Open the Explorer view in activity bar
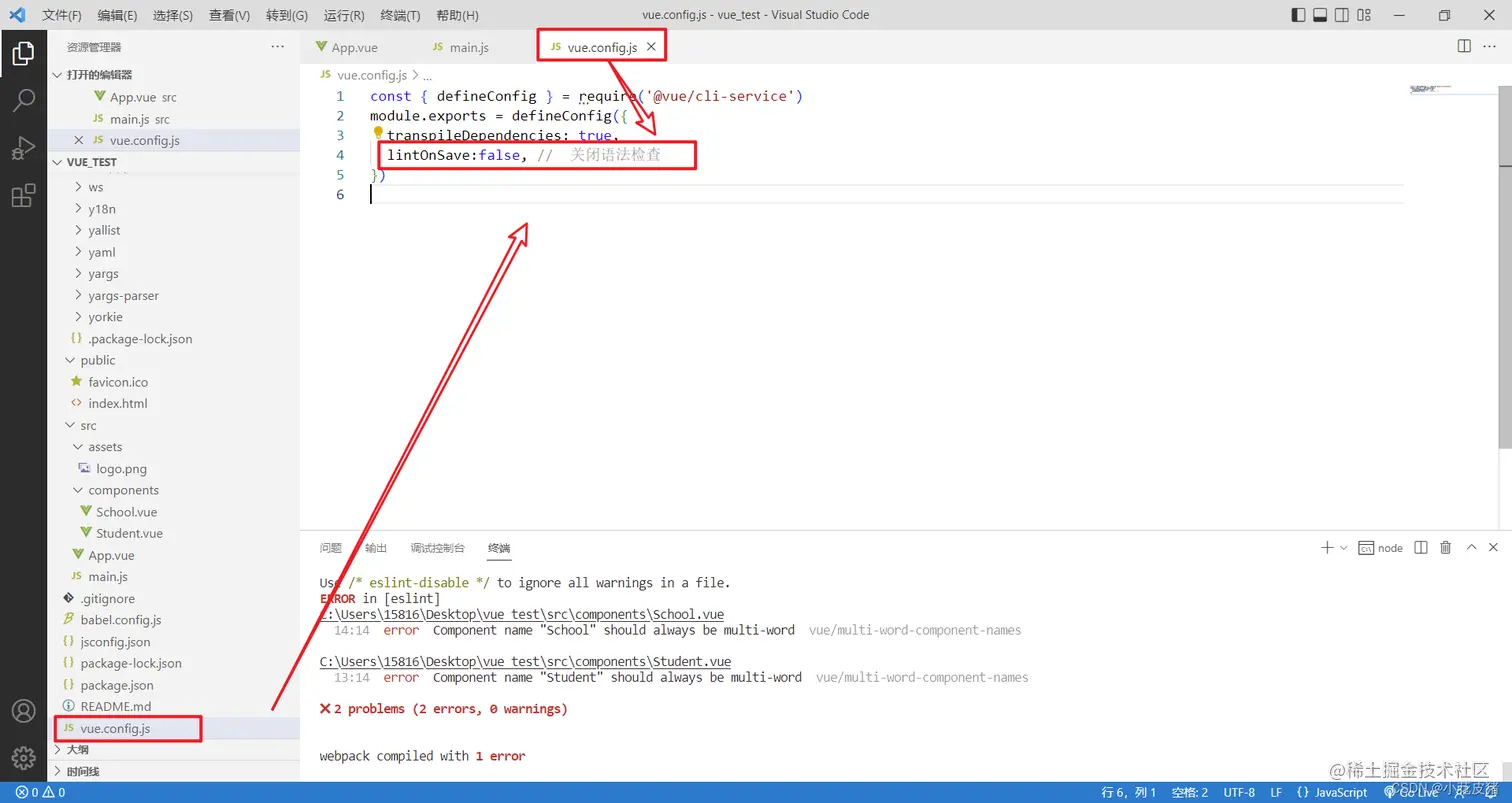1512x803 pixels. (23, 54)
